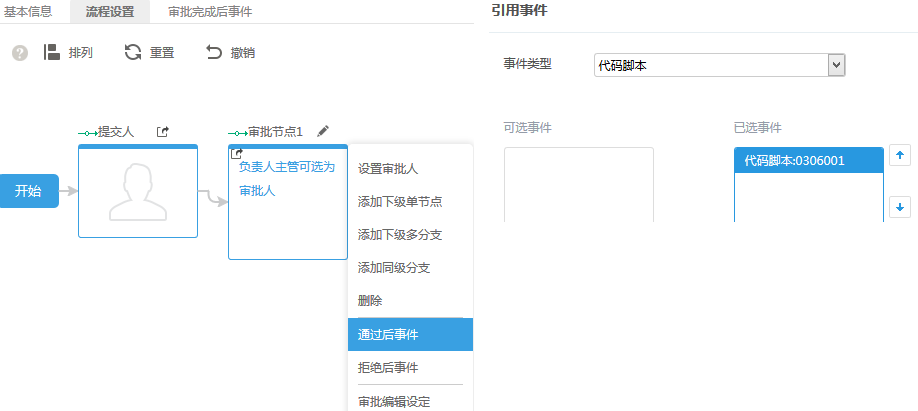
Task: Select 删除 in the context menu
Action: pyautogui.click(x=370, y=301)
